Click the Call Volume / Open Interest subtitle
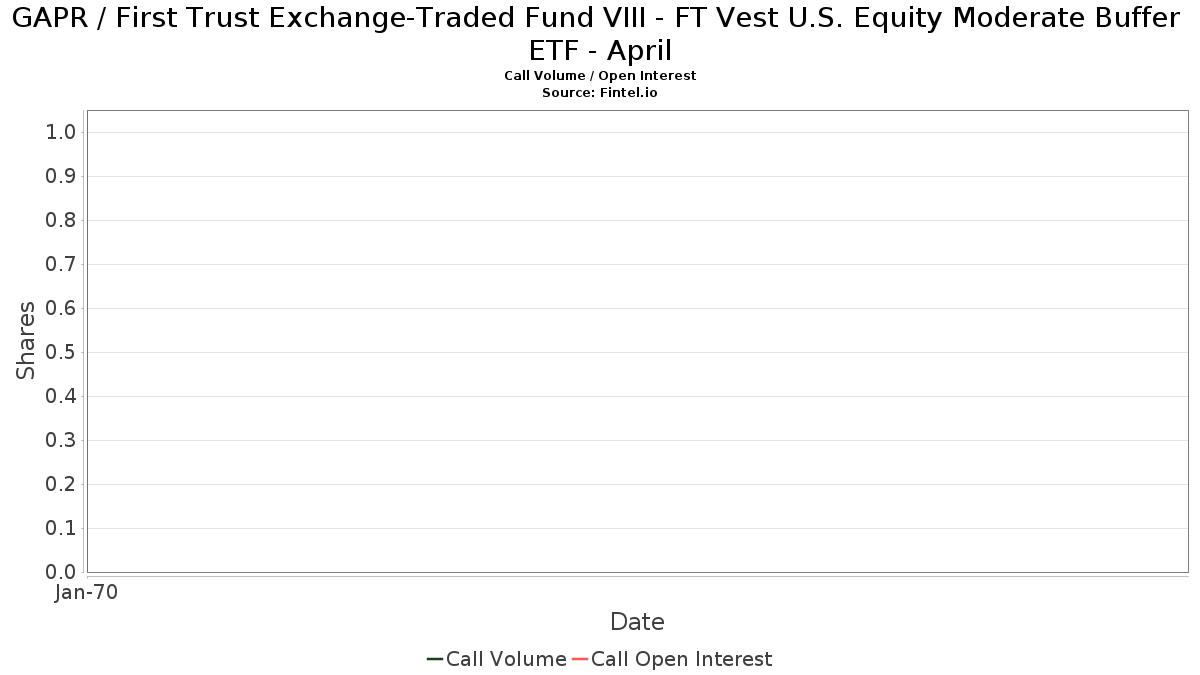This screenshot has width=1200, height=675. click(600, 75)
